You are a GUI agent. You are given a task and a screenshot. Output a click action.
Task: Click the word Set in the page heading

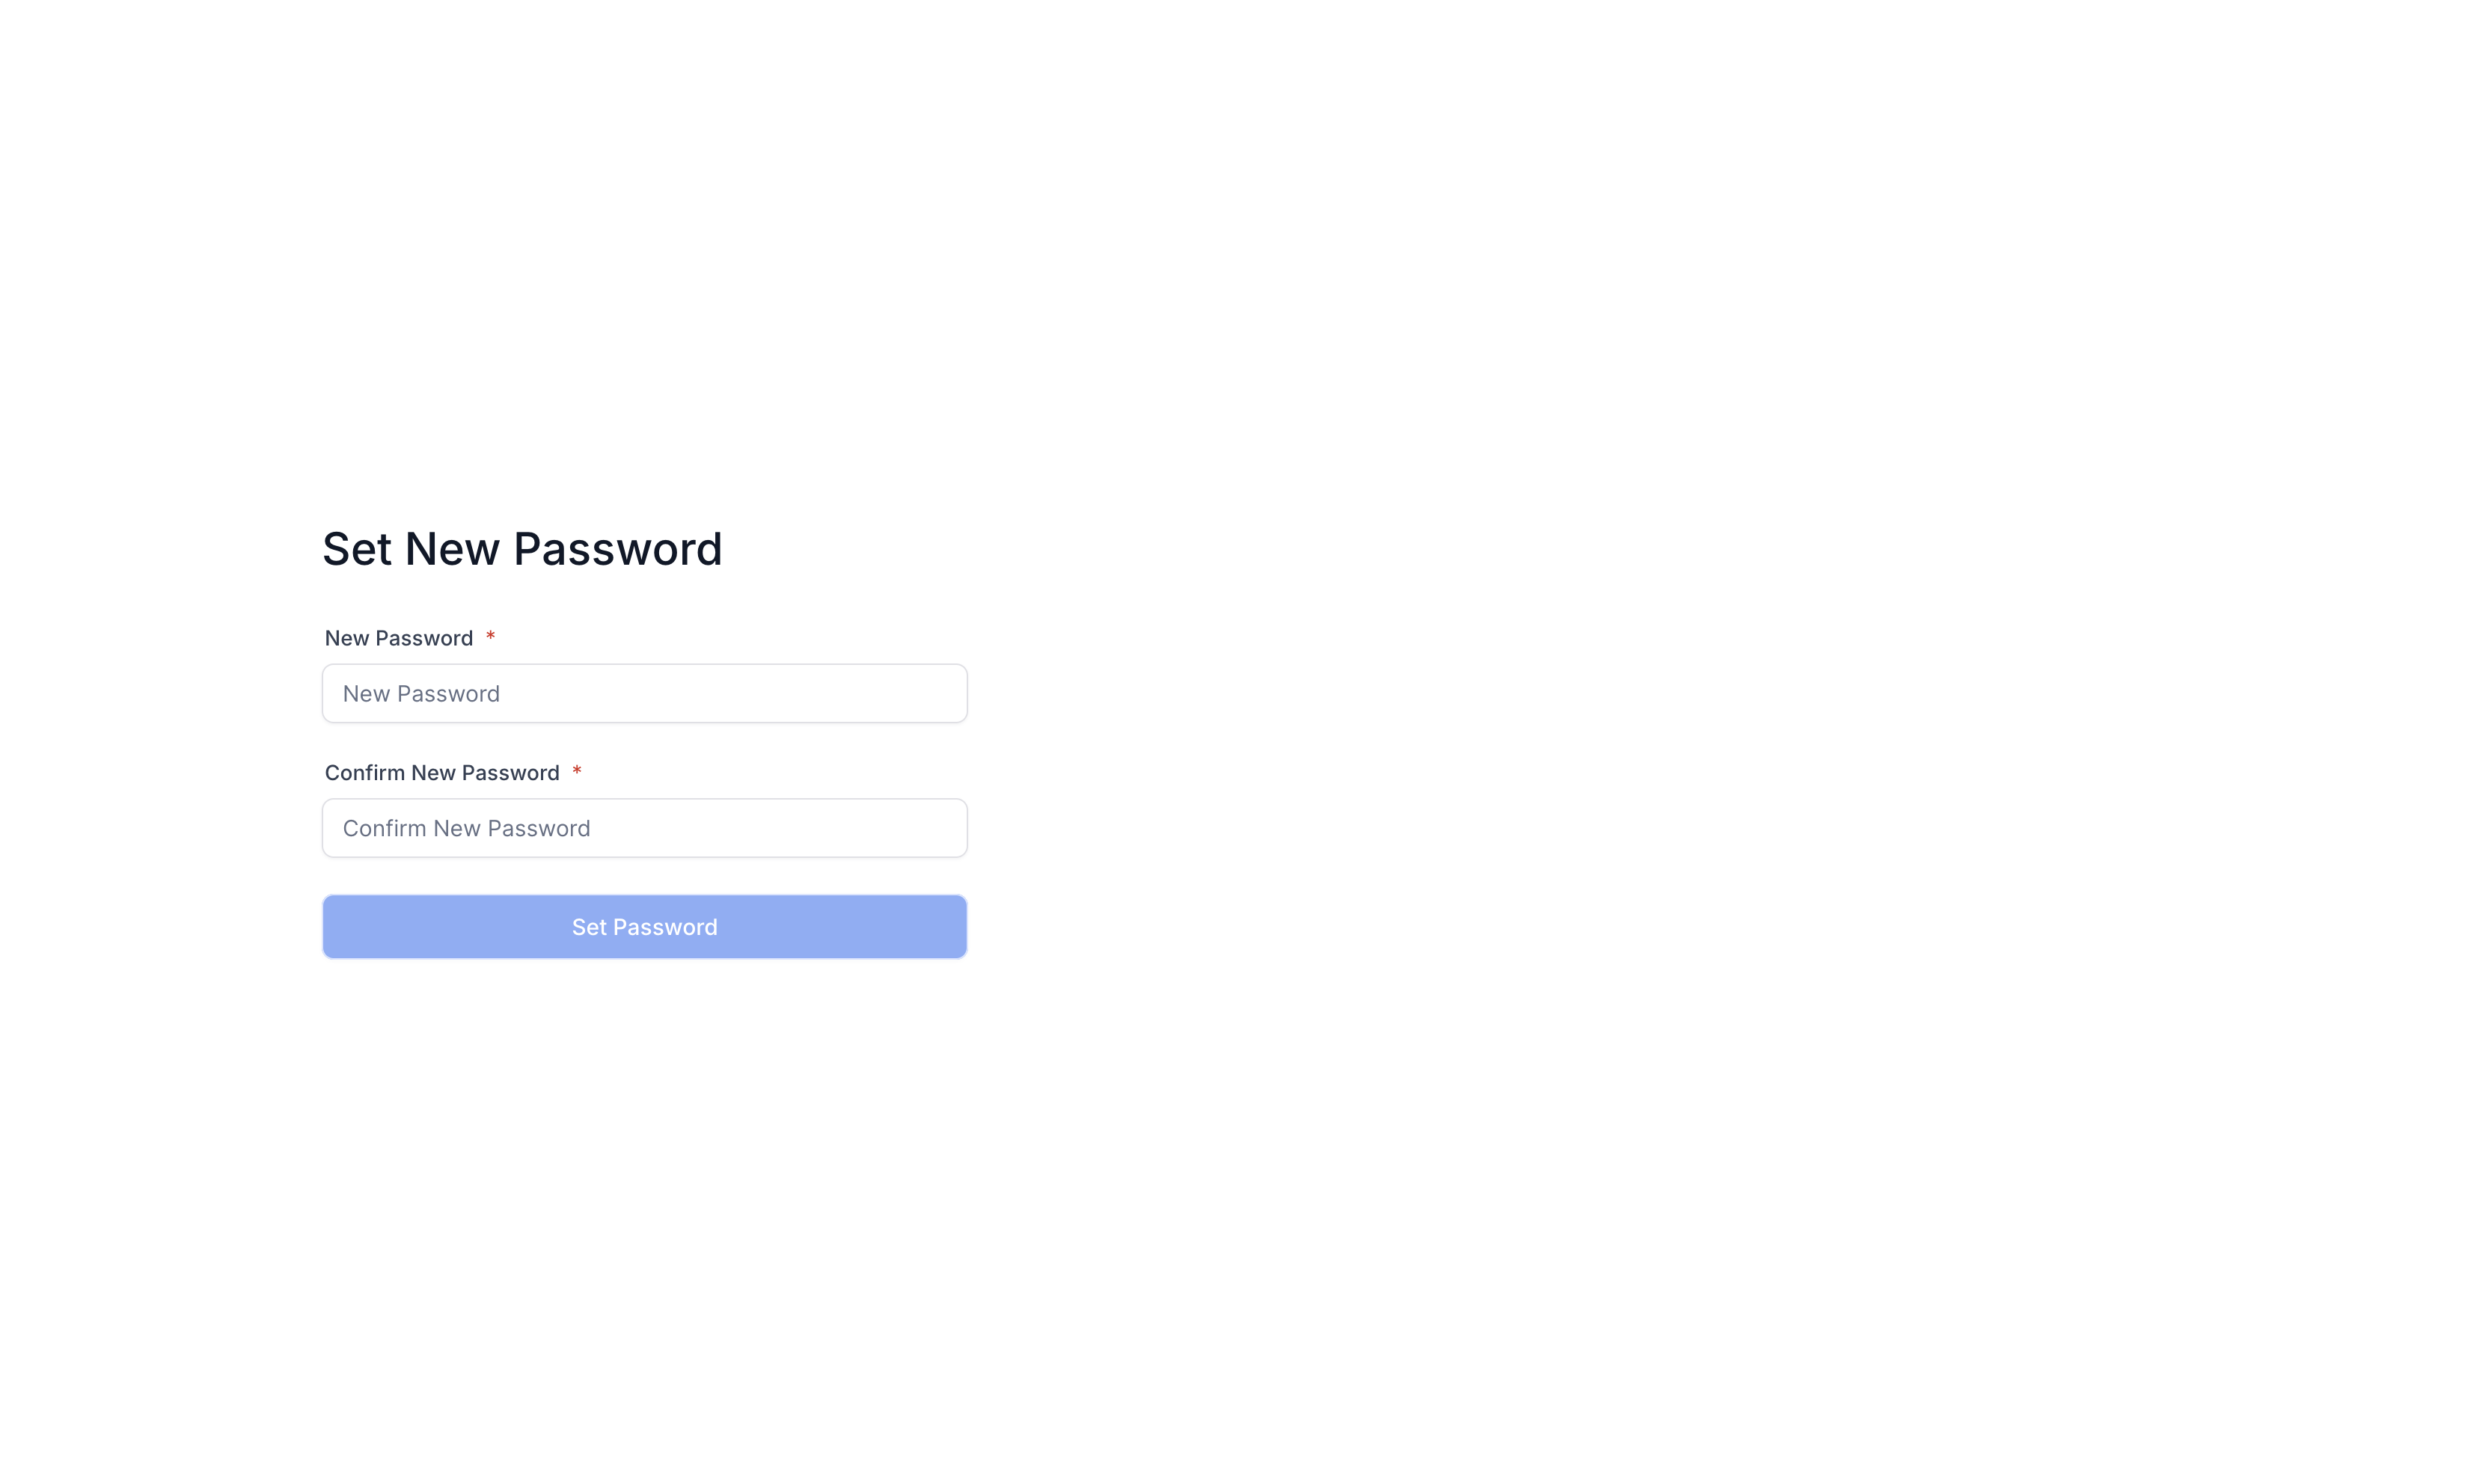(357, 549)
